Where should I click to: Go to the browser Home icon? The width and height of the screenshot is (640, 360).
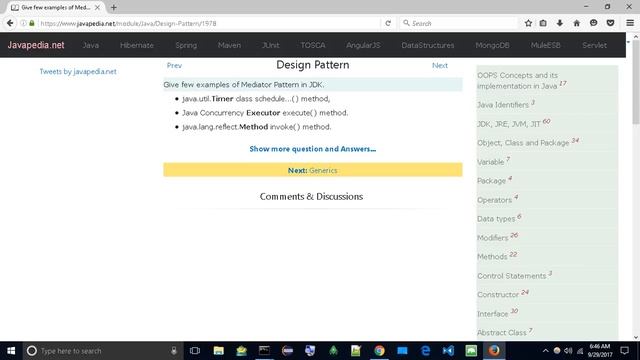point(576,23)
